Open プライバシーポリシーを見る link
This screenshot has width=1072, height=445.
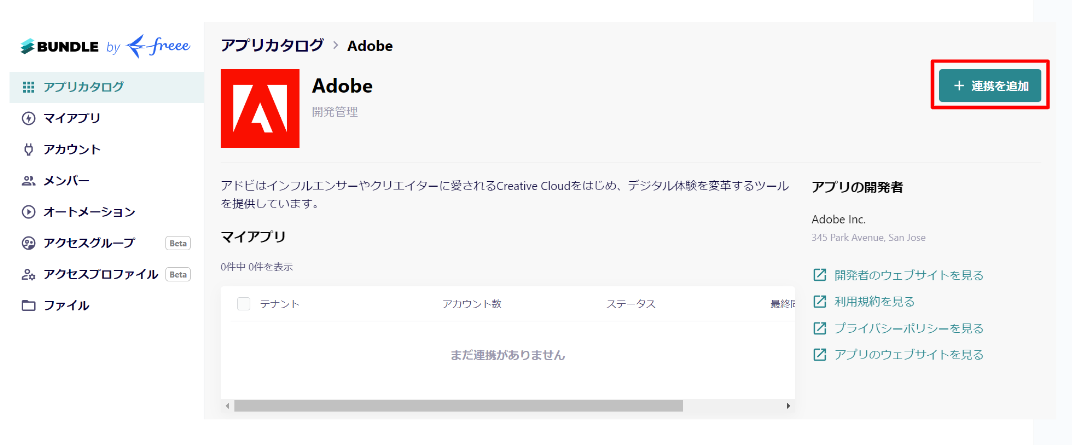(x=909, y=328)
